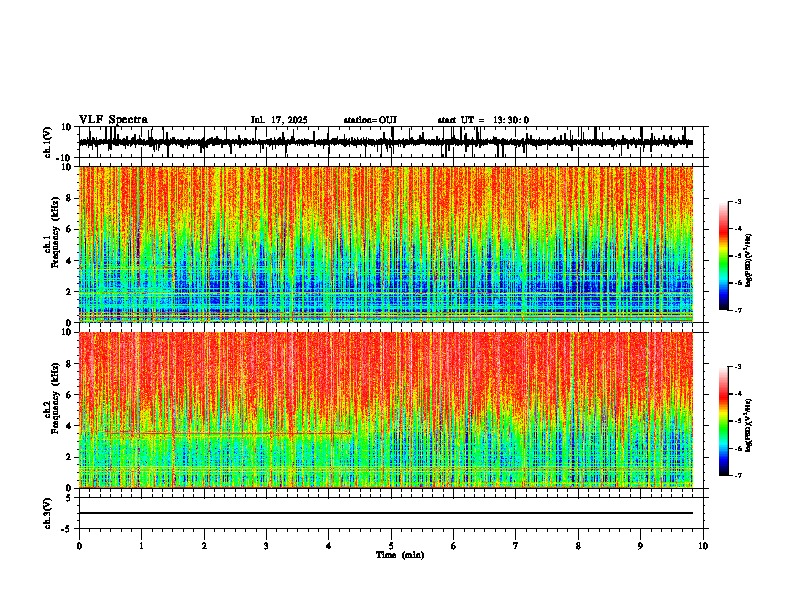The width and height of the screenshot is (792, 612).
Task: Click the 'VLF Spectra' title text
Action: [x=113, y=120]
